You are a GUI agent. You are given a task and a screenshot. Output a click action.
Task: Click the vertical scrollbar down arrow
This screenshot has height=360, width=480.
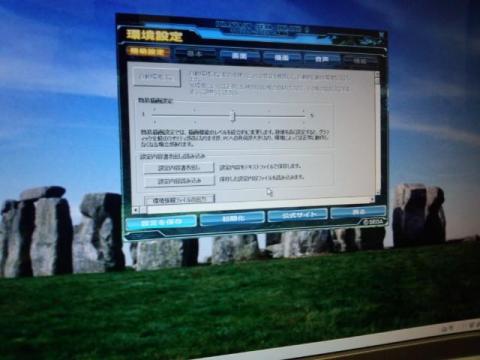tap(378, 192)
